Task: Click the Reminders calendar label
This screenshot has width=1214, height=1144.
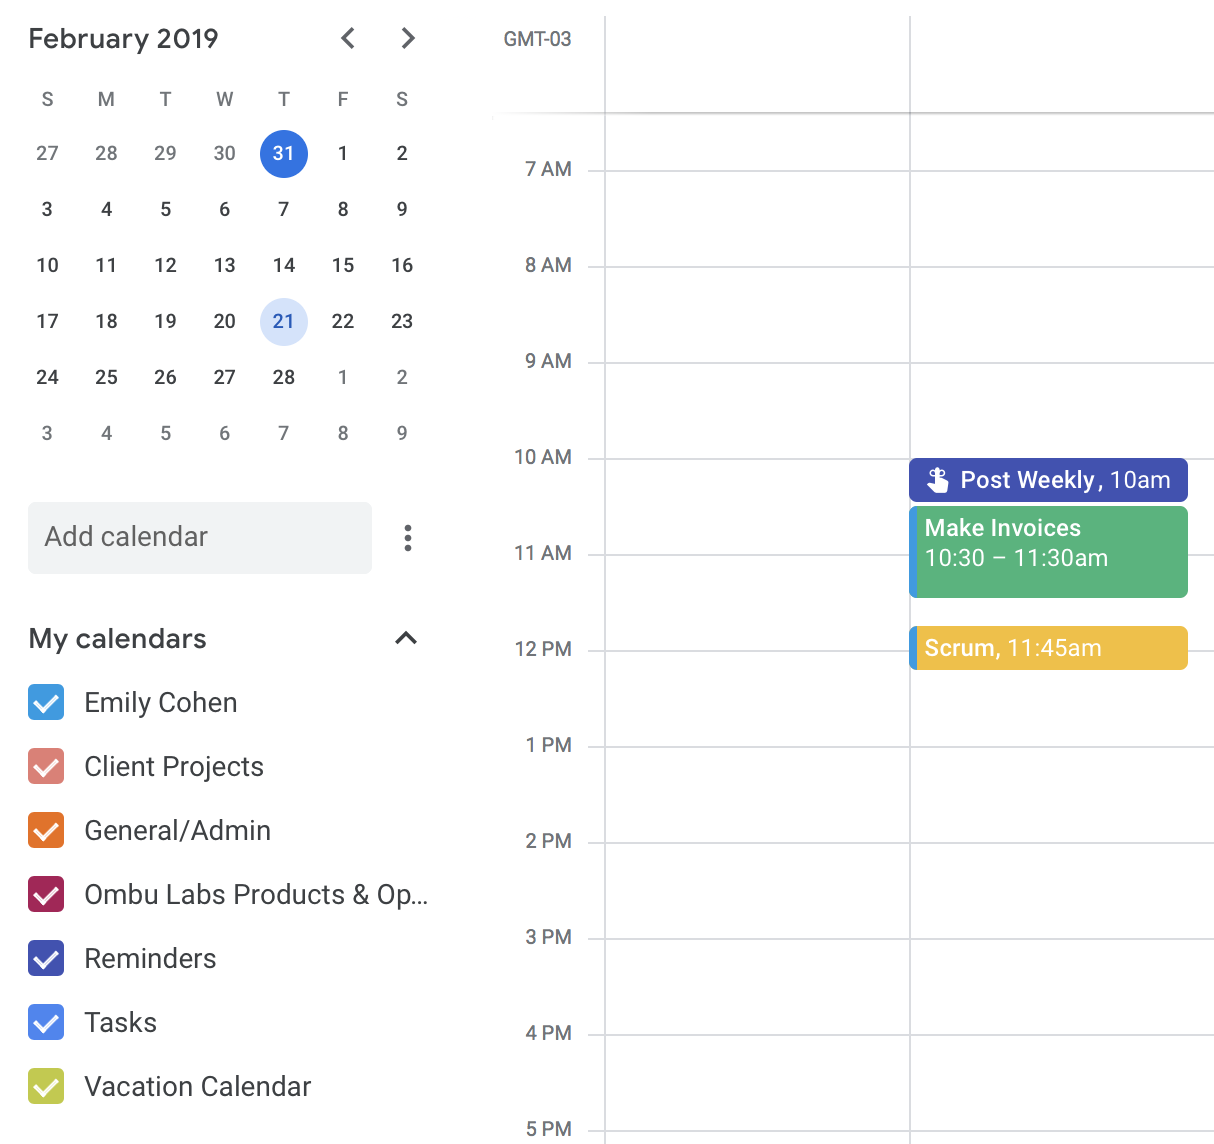Action: coord(150,959)
